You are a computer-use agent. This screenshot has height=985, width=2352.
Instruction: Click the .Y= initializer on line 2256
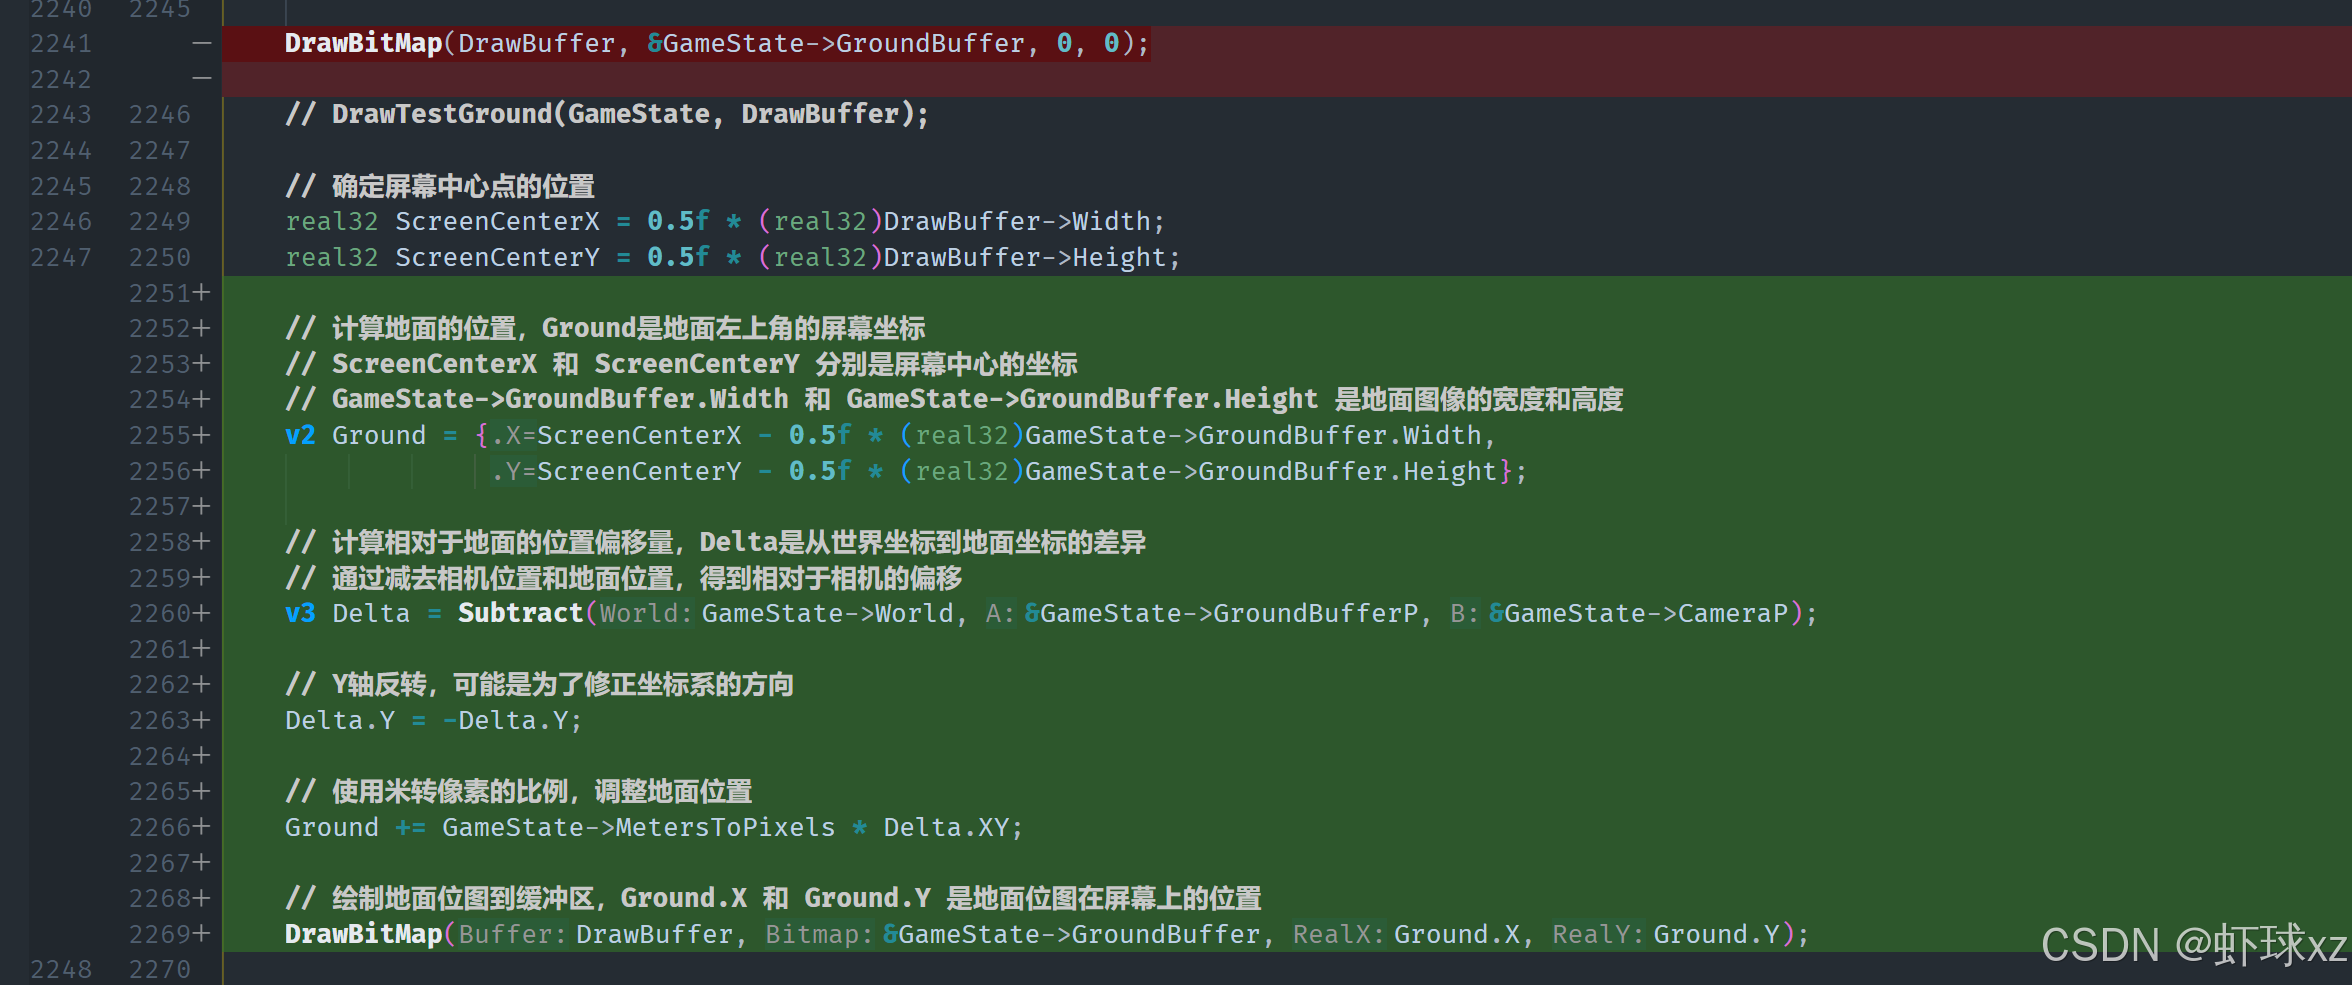point(514,471)
